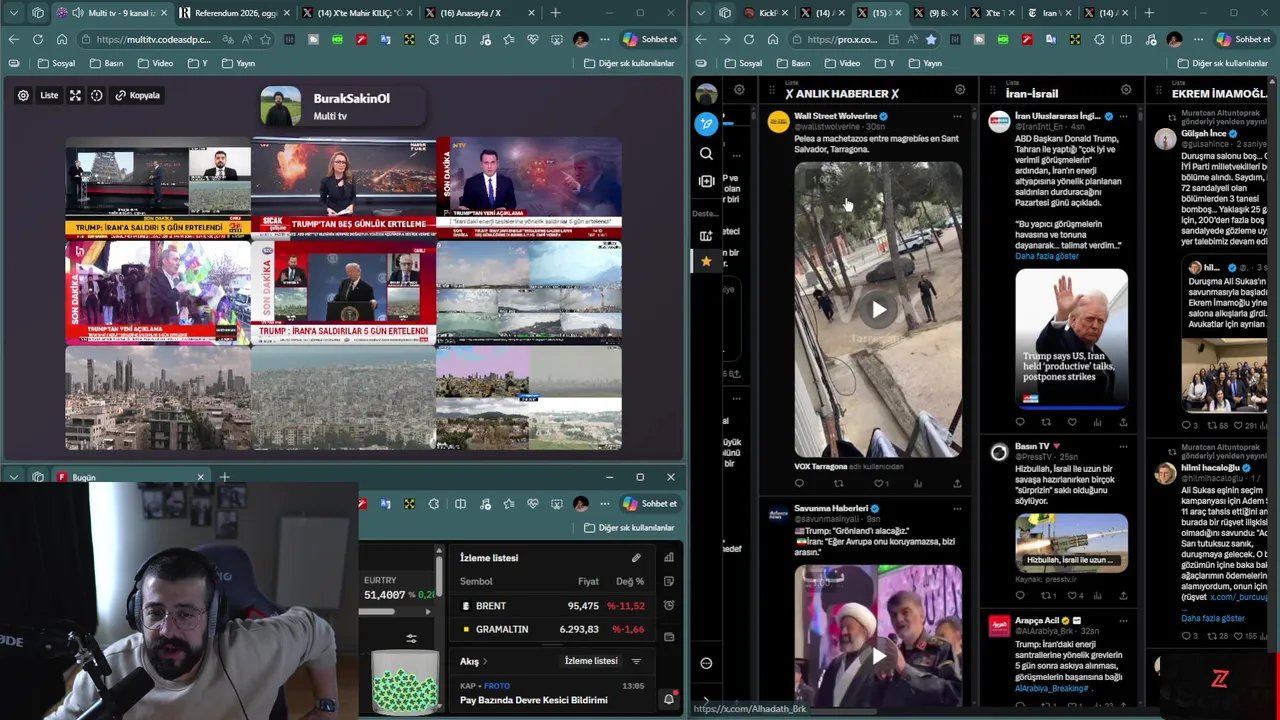Select NTV Trump'tan yeni açıklama stream
1280x720 pixels.
point(529,187)
